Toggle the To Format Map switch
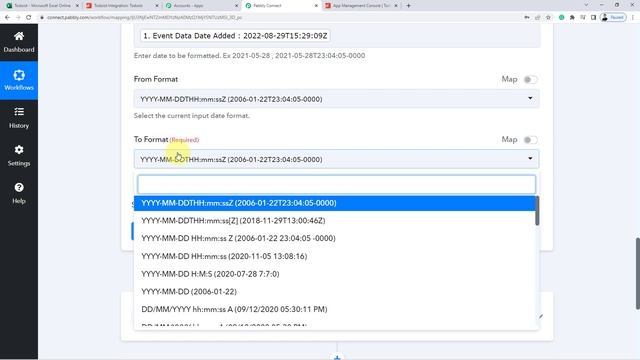 (531, 140)
